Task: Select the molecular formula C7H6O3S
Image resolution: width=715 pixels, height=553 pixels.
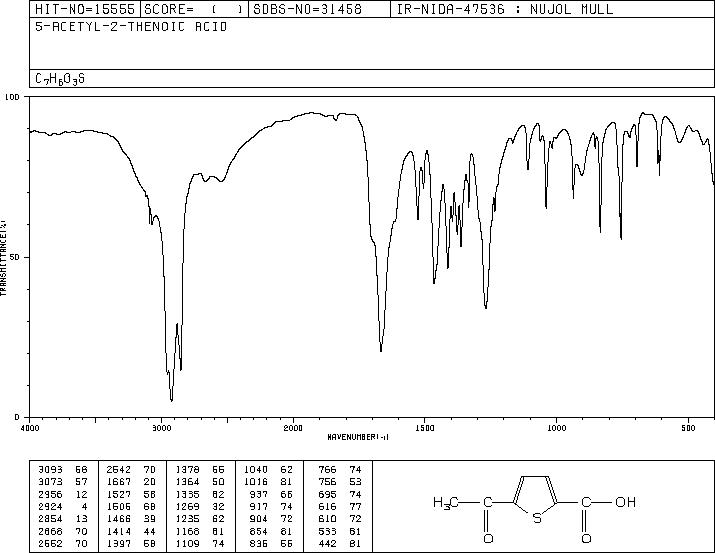Action: (60, 79)
